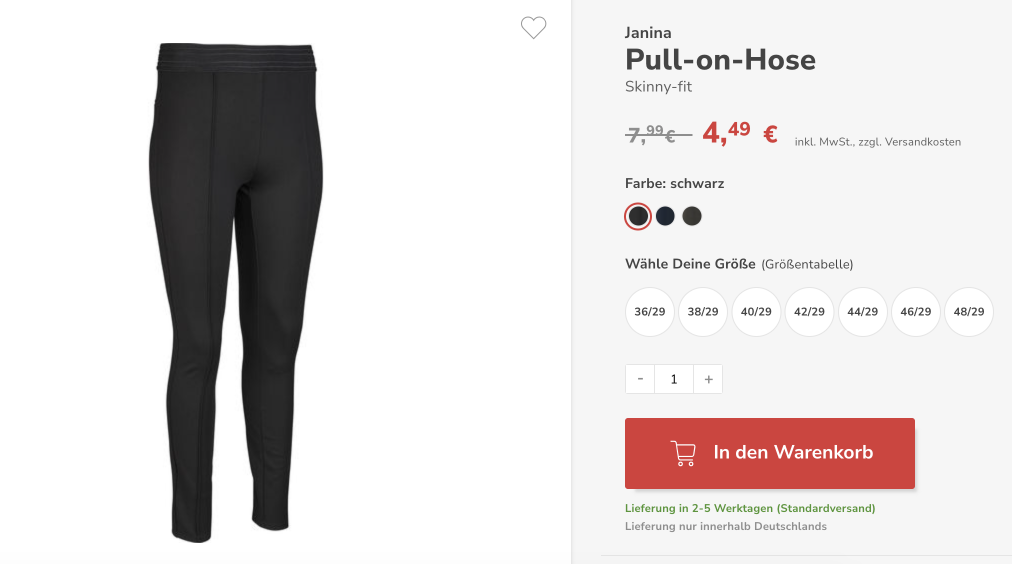Select size 36/29

point(649,312)
